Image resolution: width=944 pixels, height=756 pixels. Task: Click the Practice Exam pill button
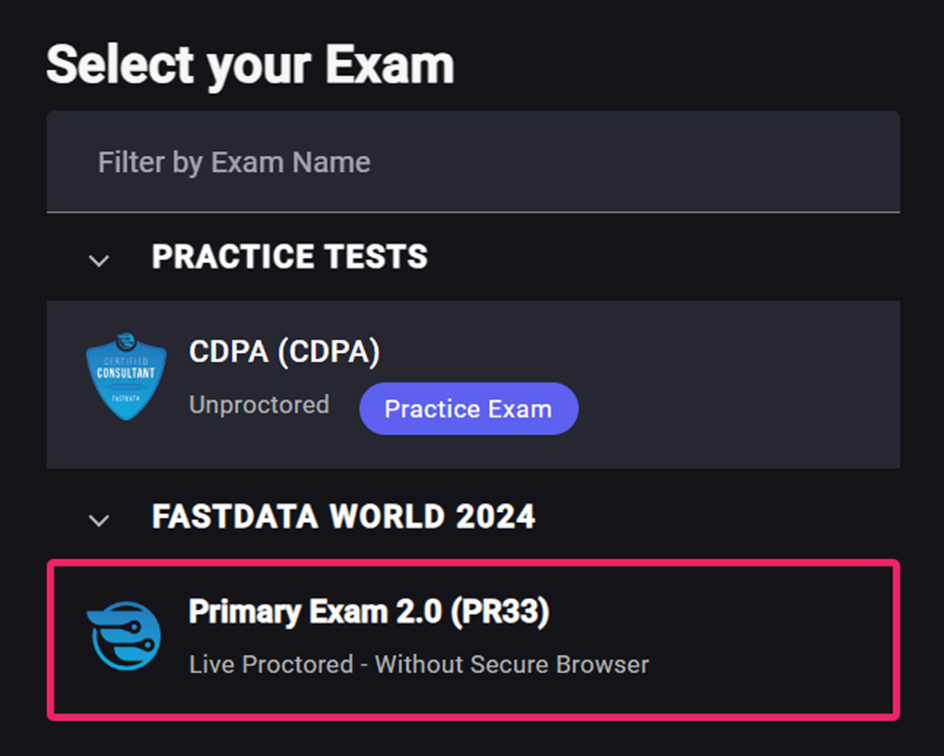pos(468,409)
